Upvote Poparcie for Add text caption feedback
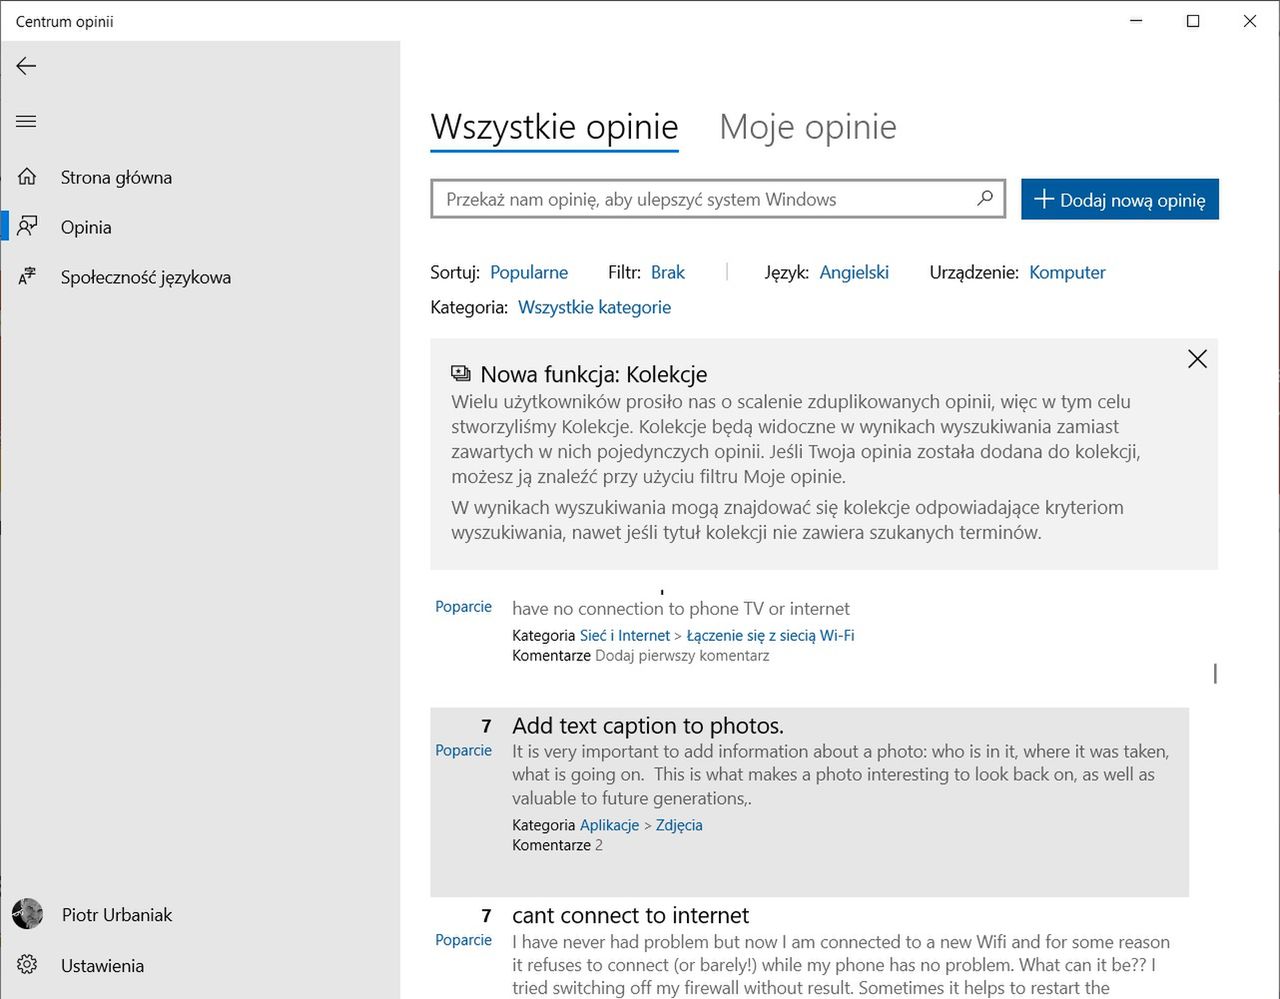This screenshot has height=999, width=1280. click(463, 750)
